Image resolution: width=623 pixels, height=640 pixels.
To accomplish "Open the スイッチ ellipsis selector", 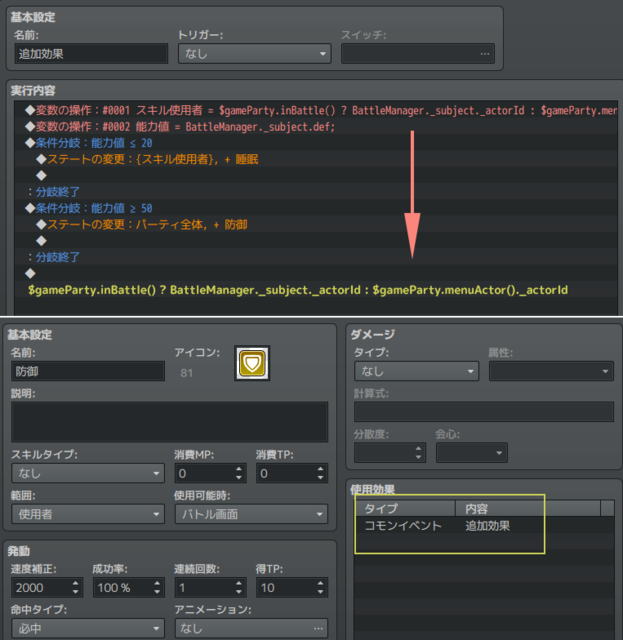I will tap(485, 53).
